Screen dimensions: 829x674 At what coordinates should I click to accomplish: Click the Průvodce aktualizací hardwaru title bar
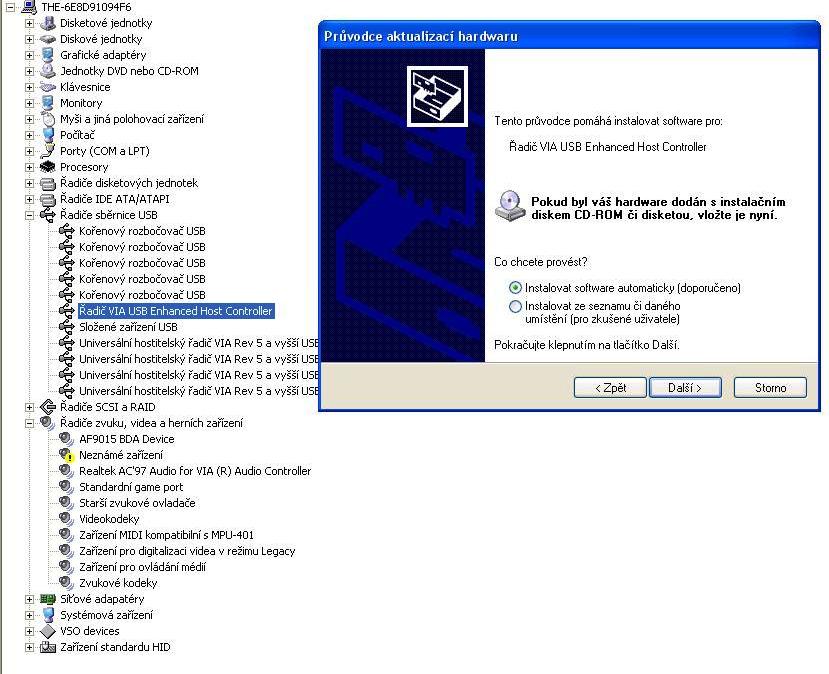[569, 36]
